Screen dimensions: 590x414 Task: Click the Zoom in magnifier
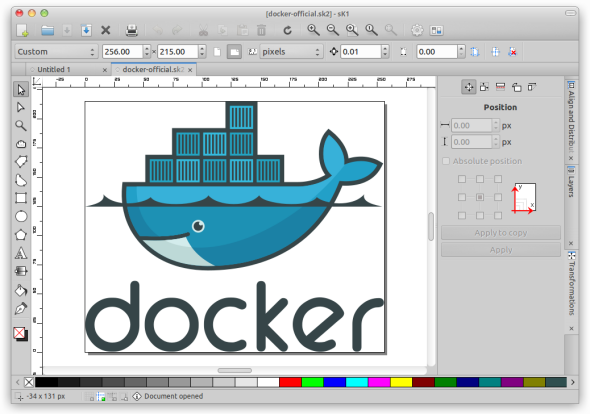(x=313, y=30)
